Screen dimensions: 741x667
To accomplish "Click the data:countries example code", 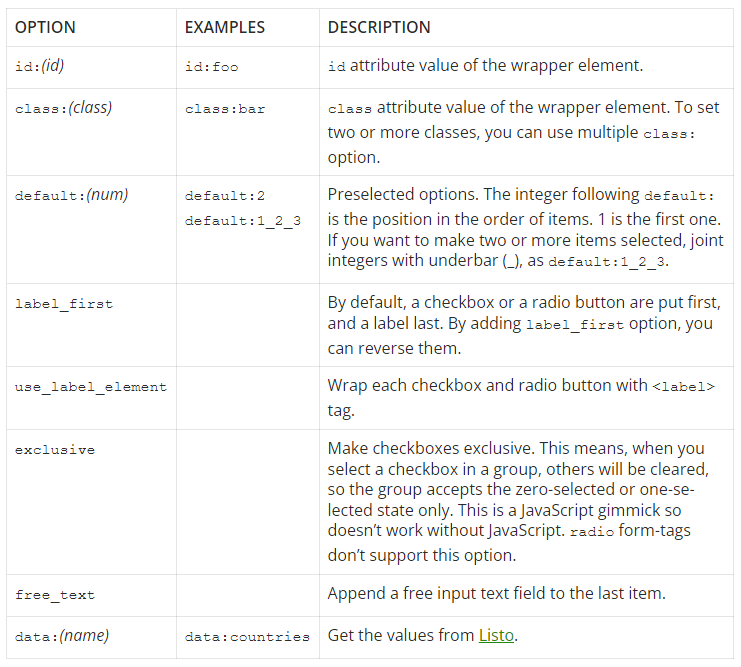I will 247,636.
